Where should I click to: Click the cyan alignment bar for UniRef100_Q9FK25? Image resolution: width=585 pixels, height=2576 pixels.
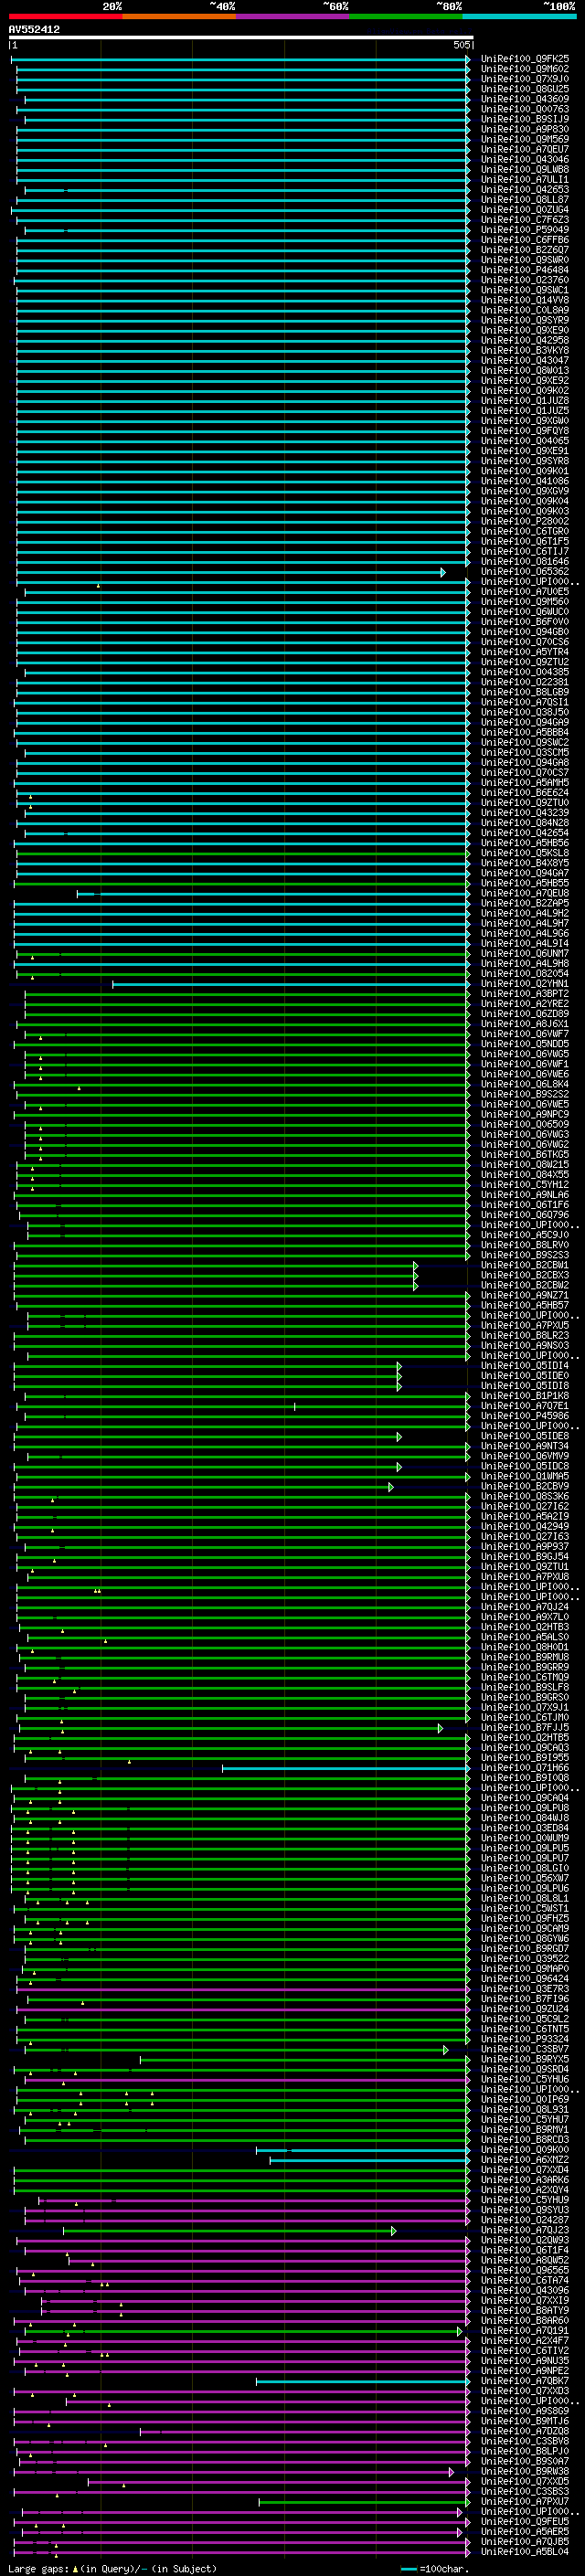pyautogui.click(x=240, y=59)
